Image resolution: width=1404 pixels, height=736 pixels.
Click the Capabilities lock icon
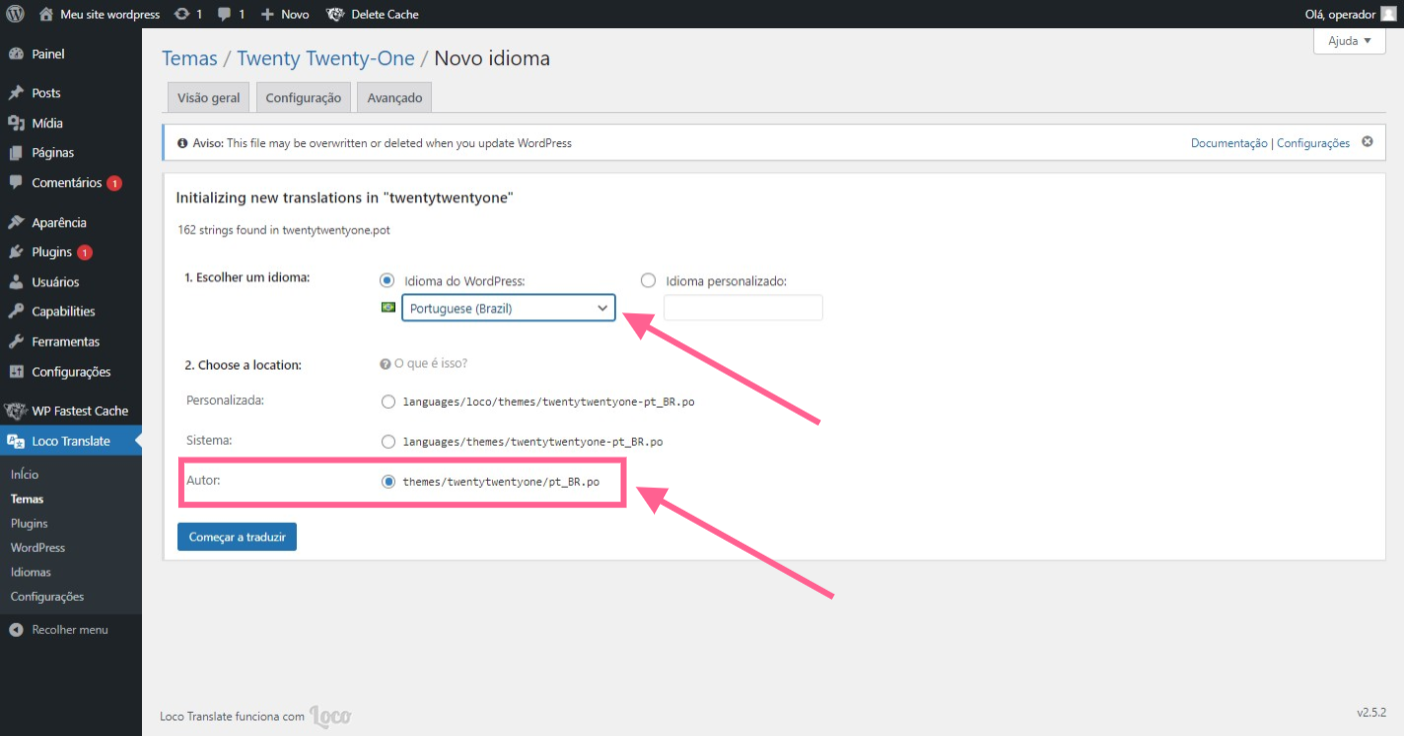click(x=16, y=312)
